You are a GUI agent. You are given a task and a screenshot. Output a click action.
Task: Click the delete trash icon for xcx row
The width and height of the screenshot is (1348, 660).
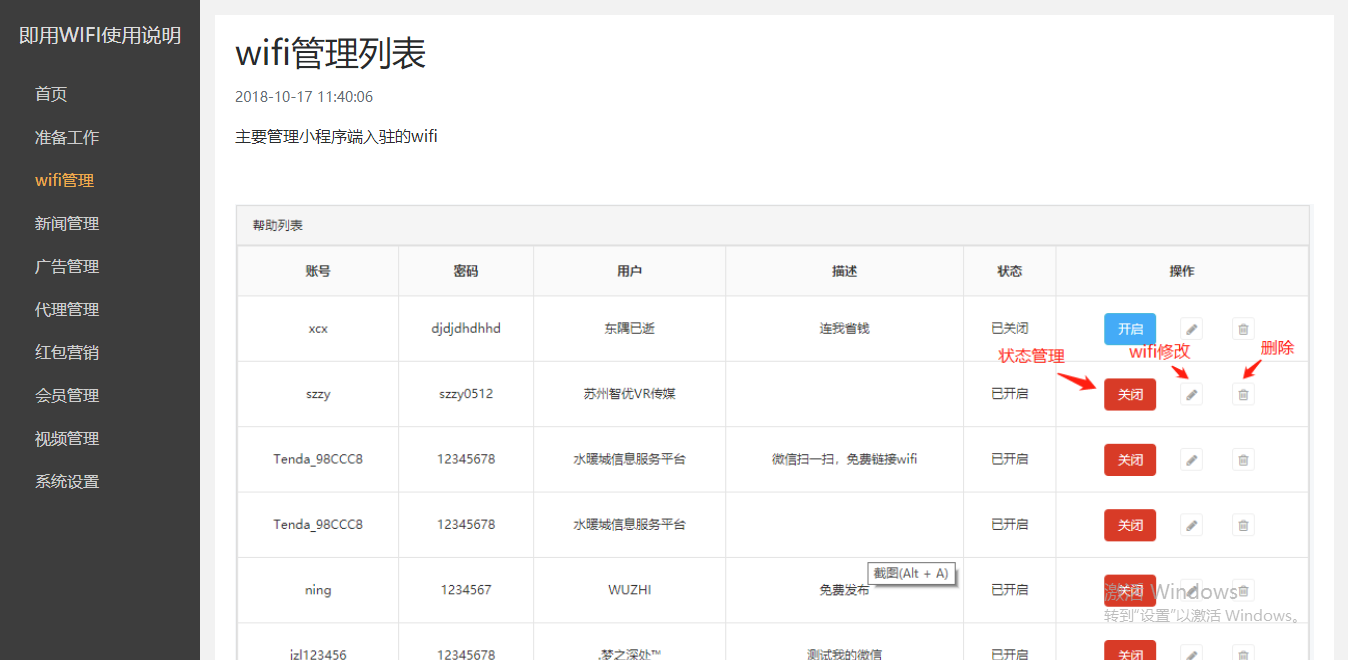point(1243,328)
